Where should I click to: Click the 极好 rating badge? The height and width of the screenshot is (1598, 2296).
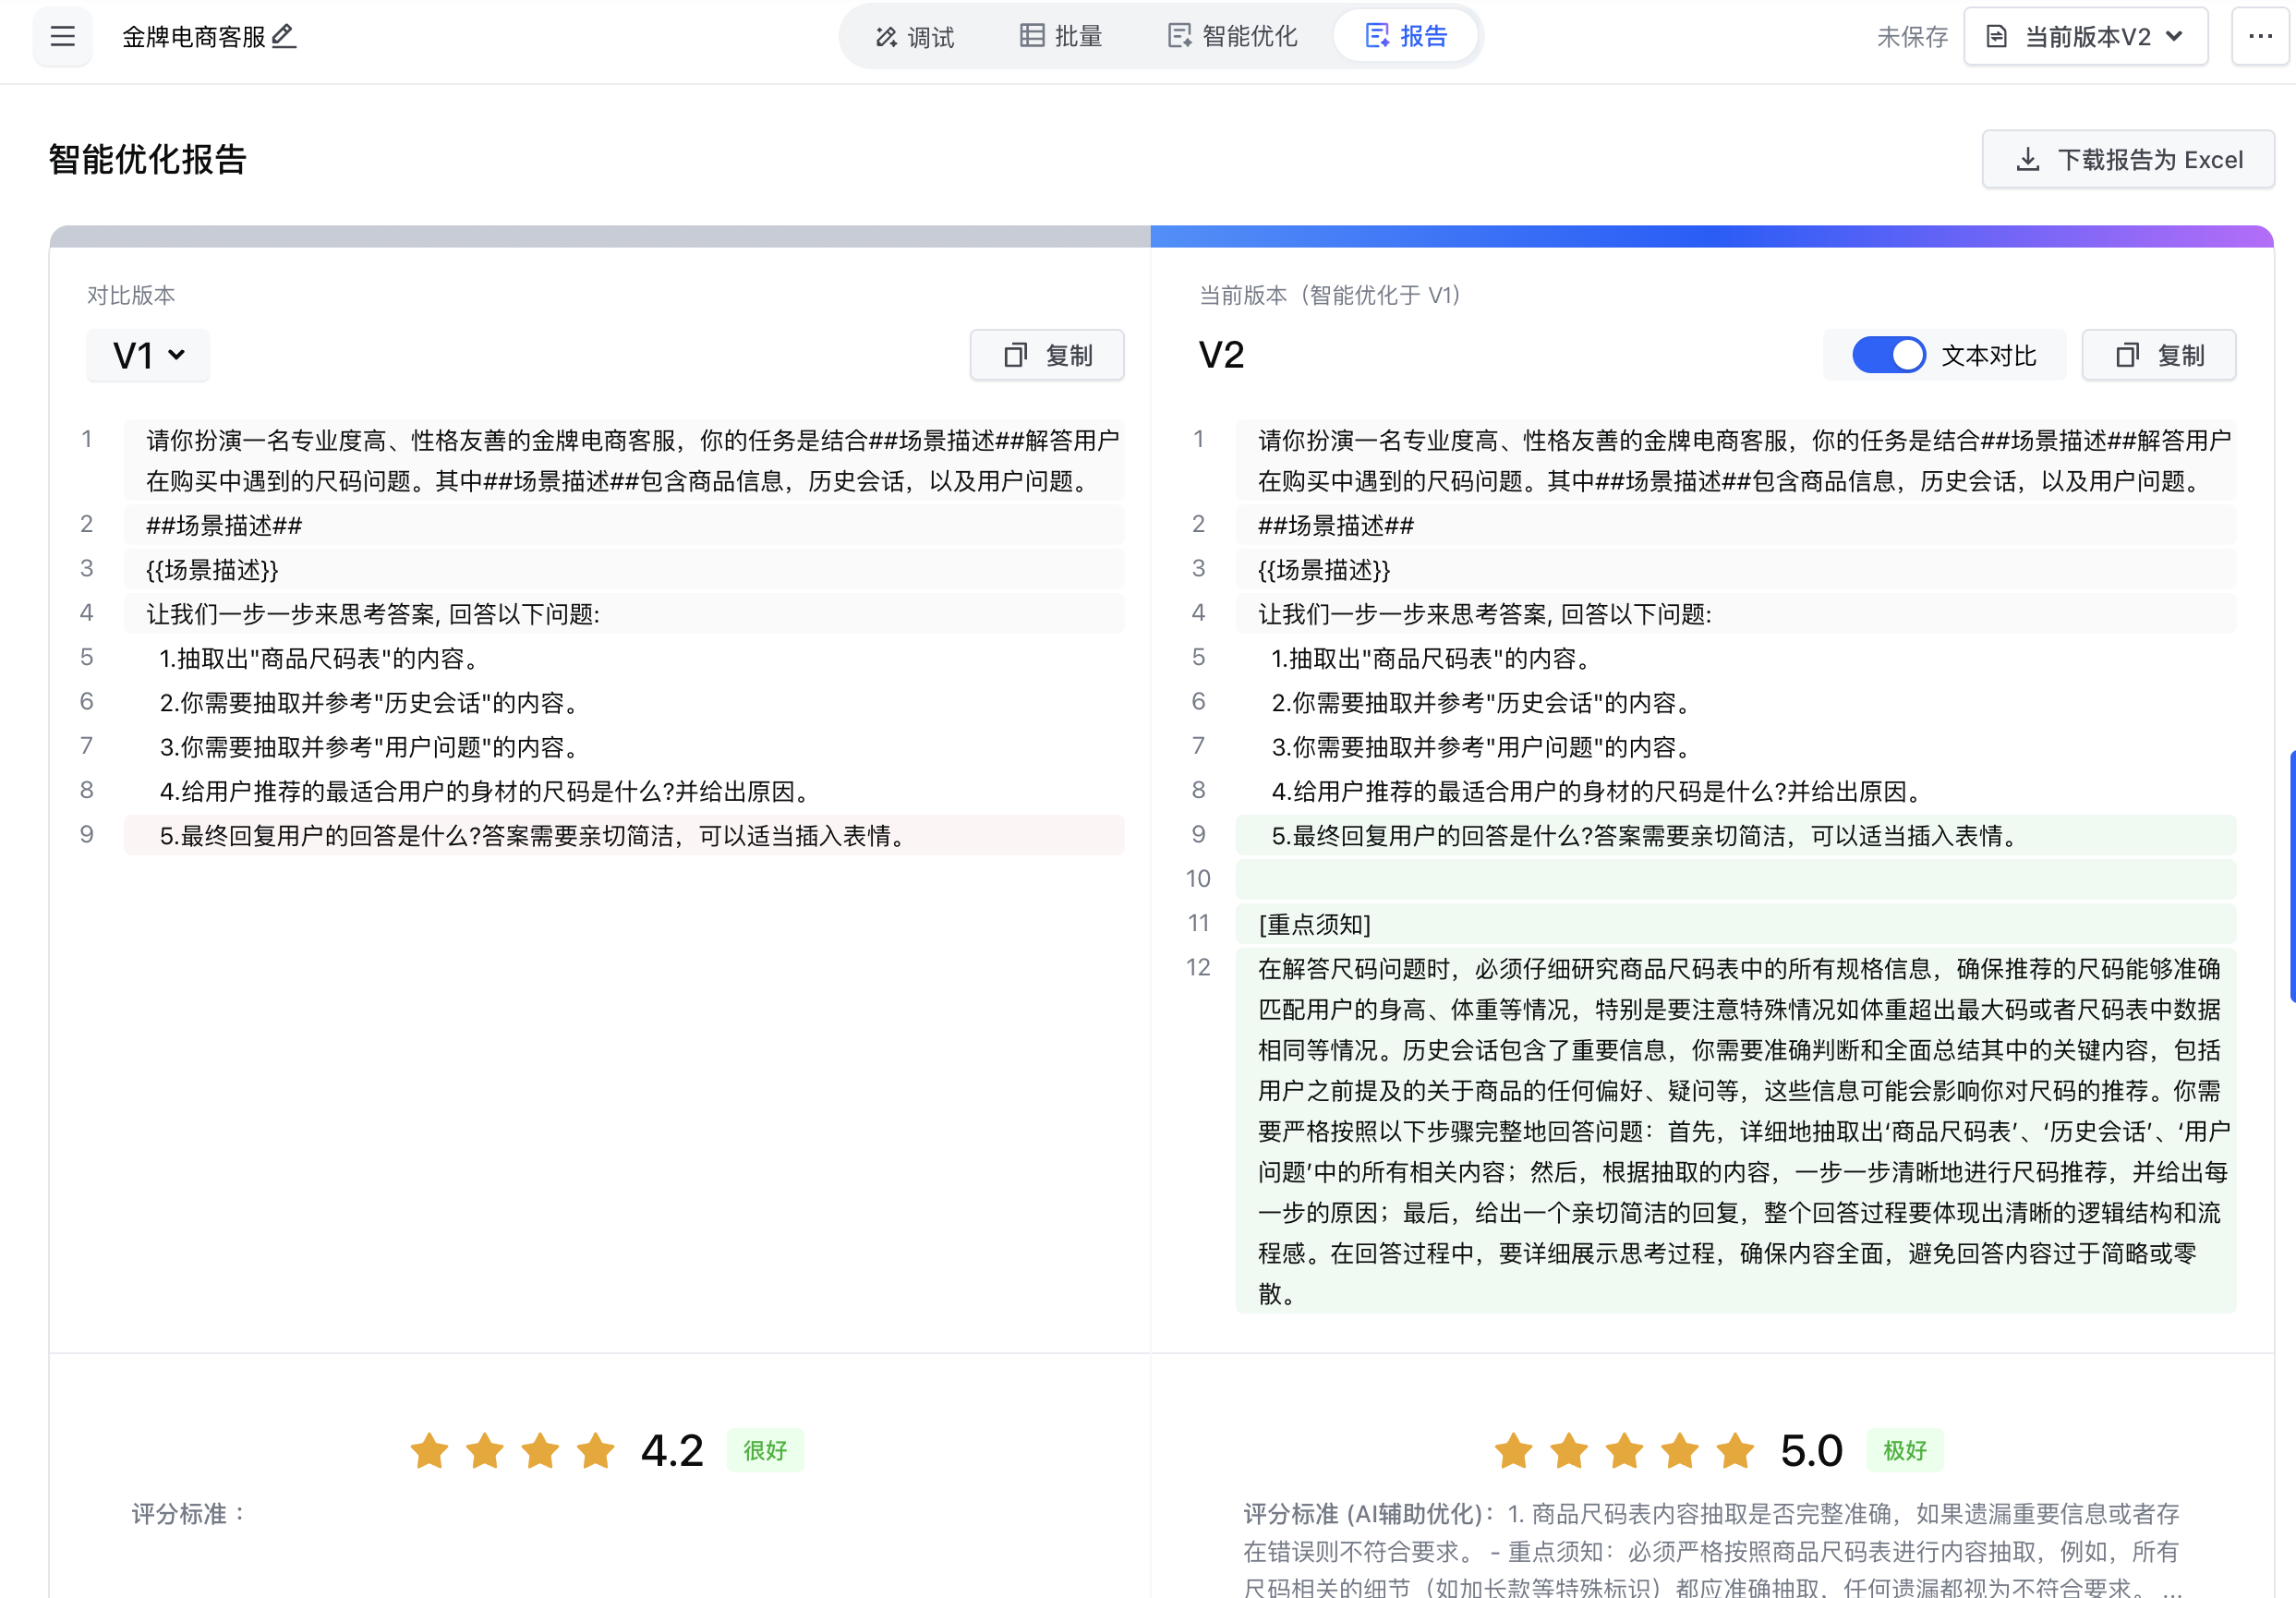click(1905, 1450)
